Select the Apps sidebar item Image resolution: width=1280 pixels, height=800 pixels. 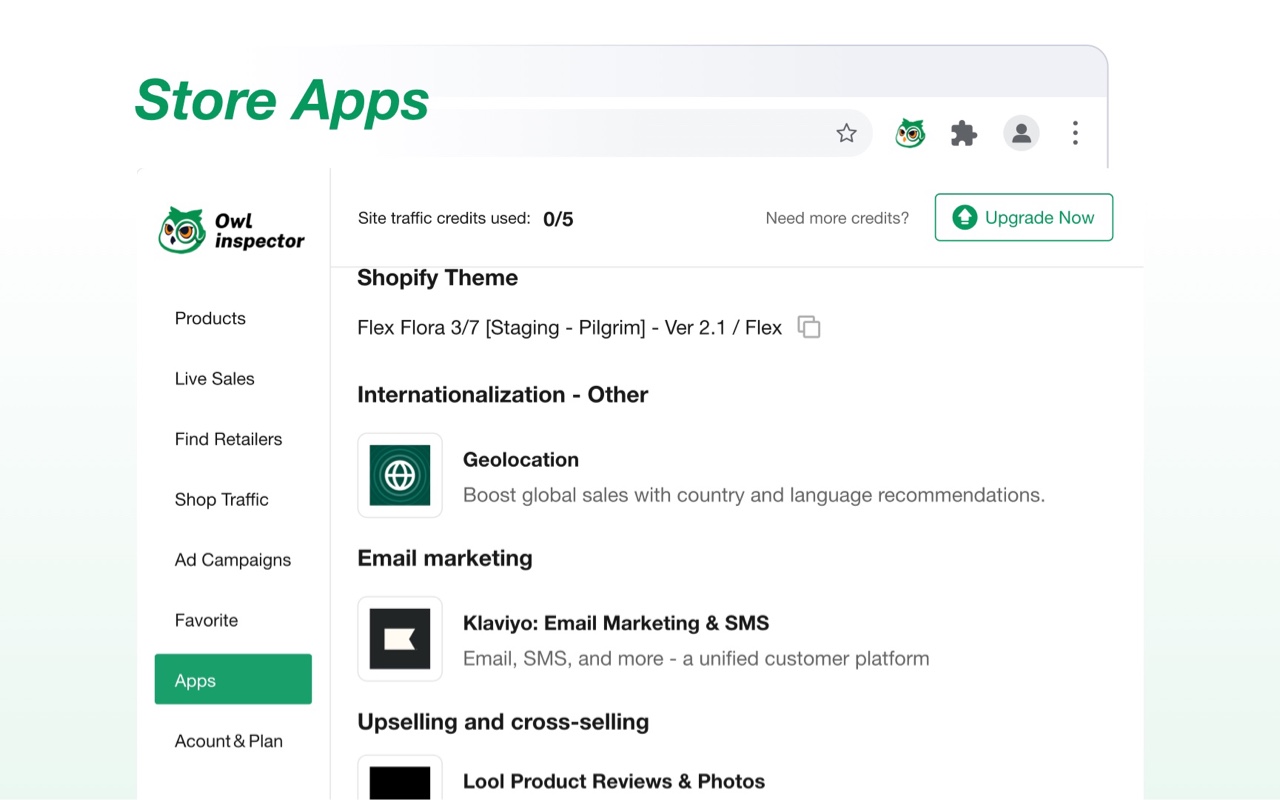(233, 679)
